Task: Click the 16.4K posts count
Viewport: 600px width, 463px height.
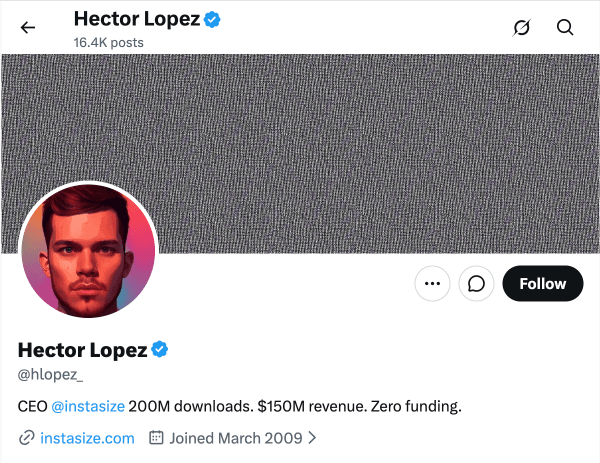Action: click(109, 42)
